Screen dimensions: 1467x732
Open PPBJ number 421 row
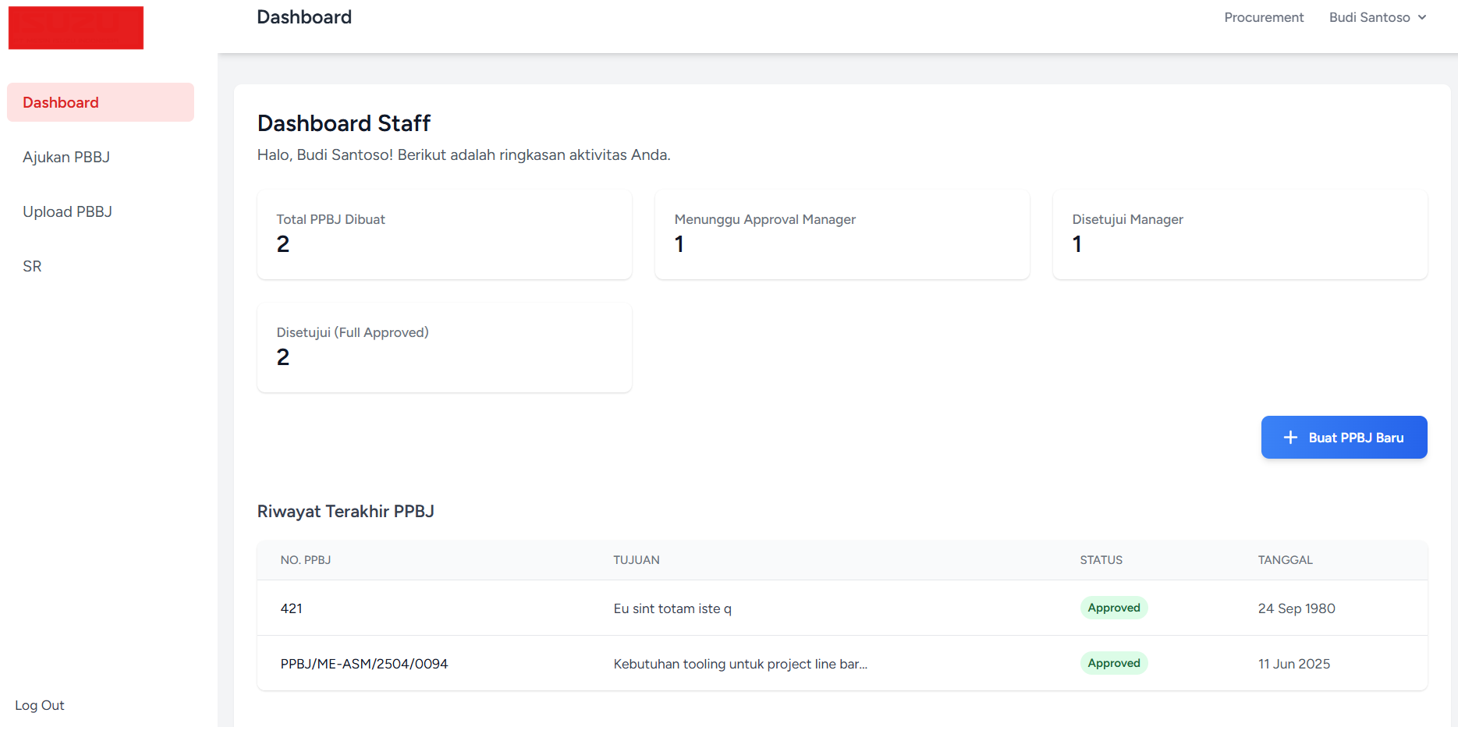pyautogui.click(x=292, y=608)
